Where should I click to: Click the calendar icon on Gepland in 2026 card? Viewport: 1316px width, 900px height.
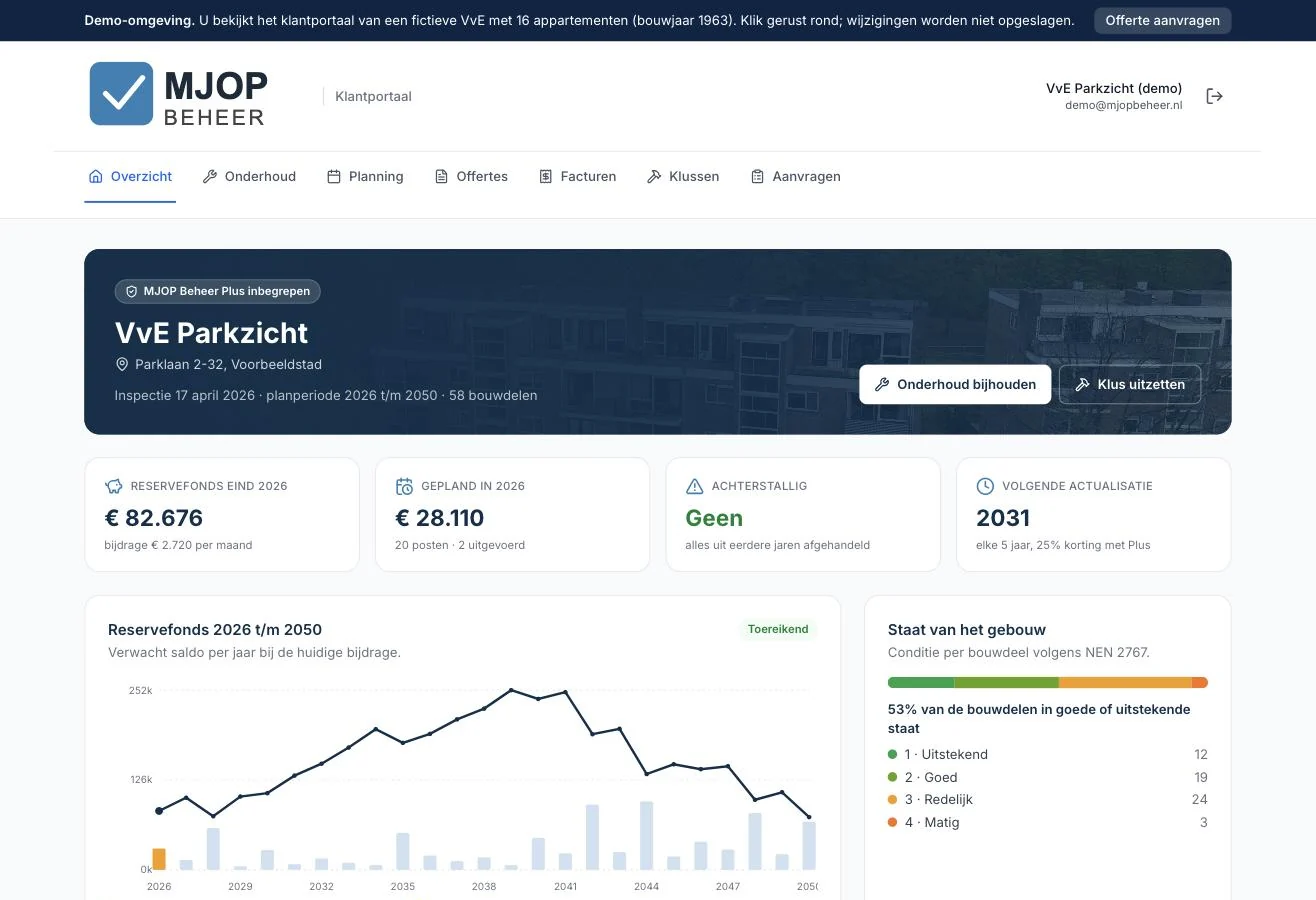coord(404,486)
